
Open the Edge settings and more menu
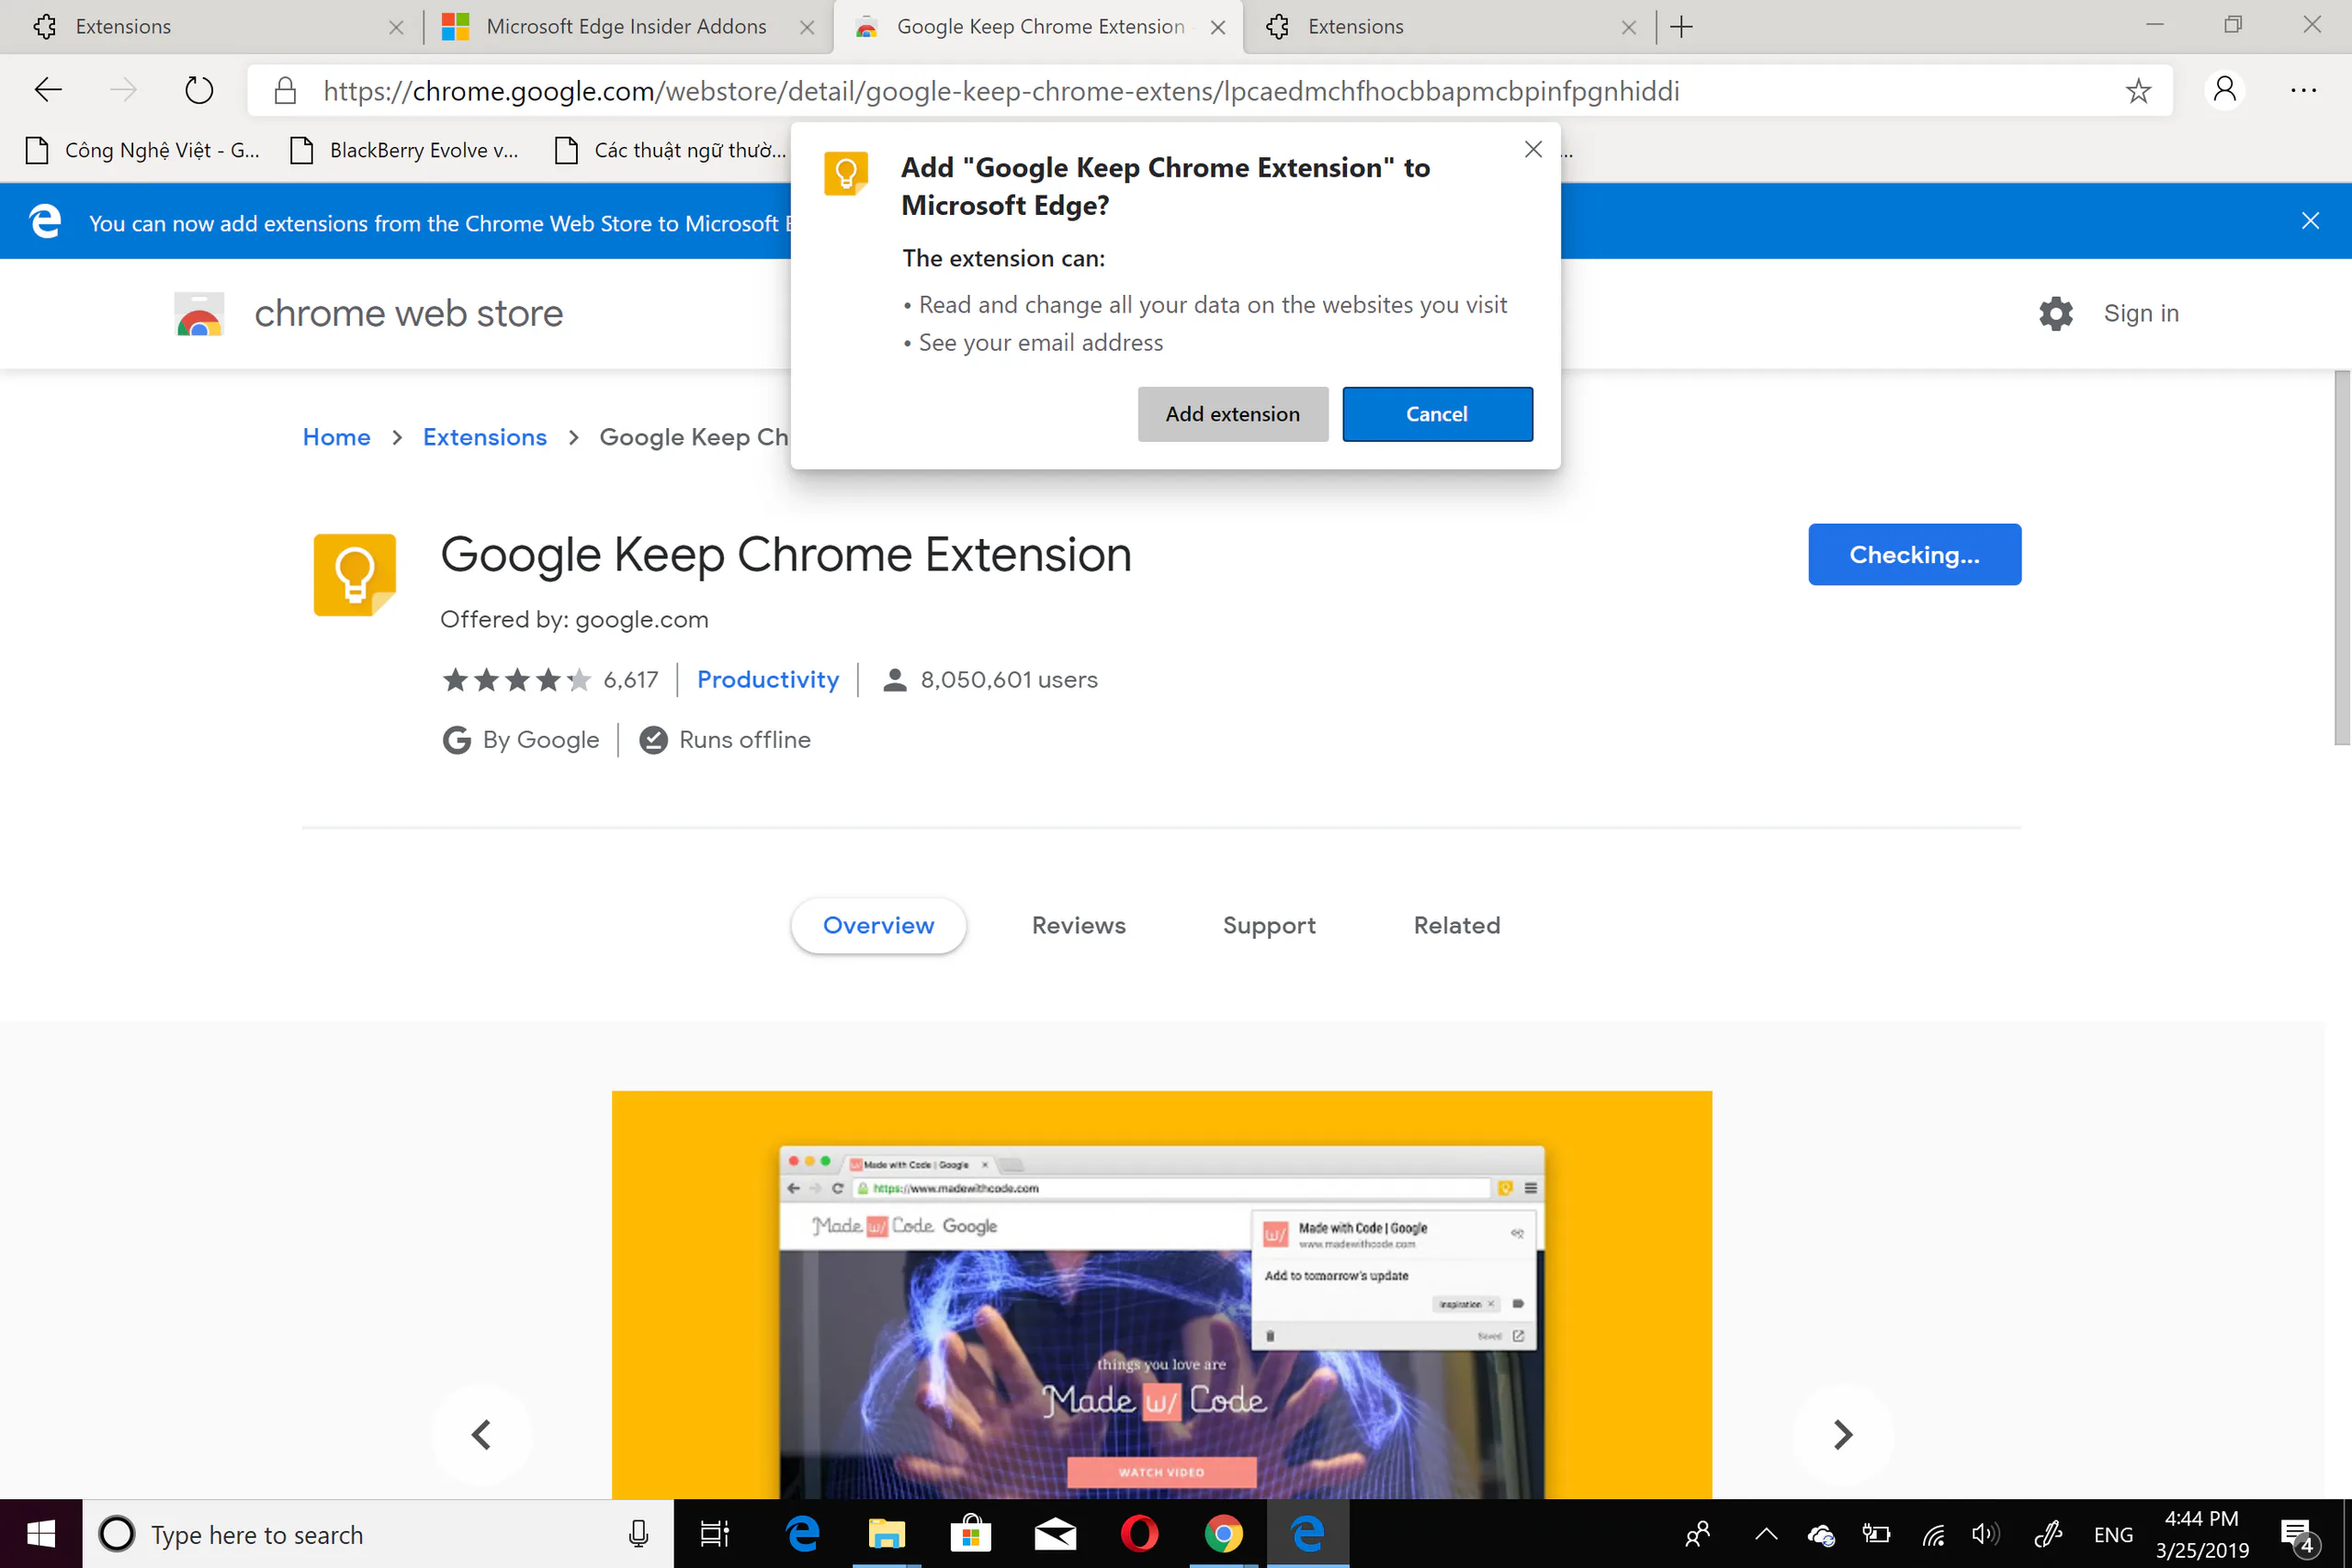click(x=2304, y=90)
